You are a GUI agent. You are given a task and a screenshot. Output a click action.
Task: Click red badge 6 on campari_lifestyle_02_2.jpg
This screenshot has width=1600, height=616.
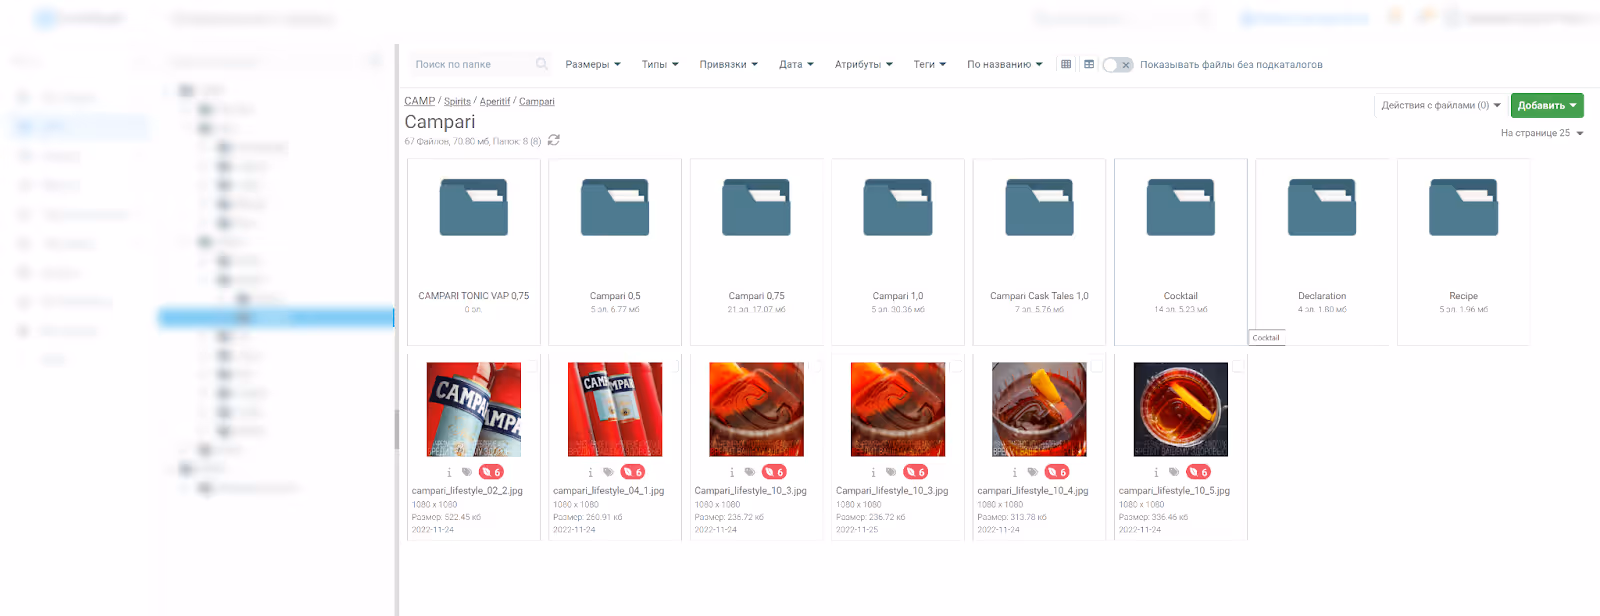pyautogui.click(x=491, y=472)
